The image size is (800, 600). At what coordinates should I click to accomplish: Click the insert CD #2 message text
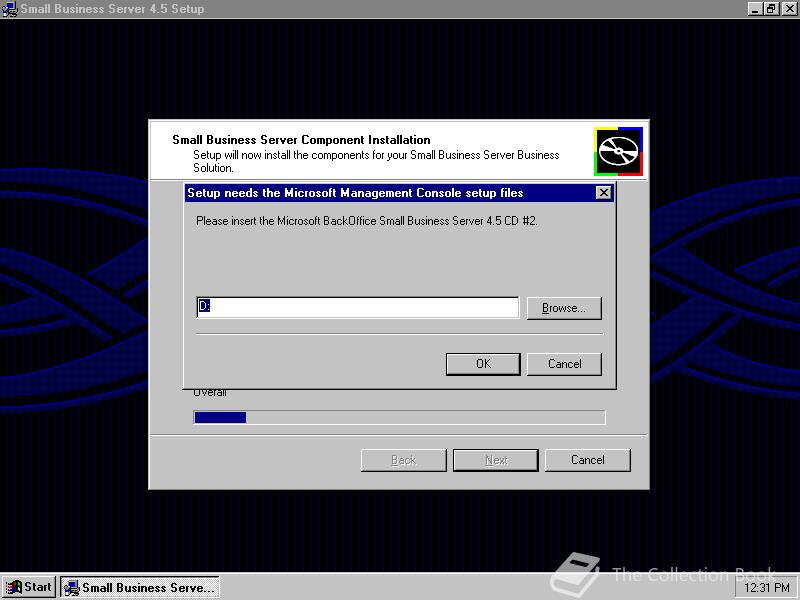click(367, 221)
